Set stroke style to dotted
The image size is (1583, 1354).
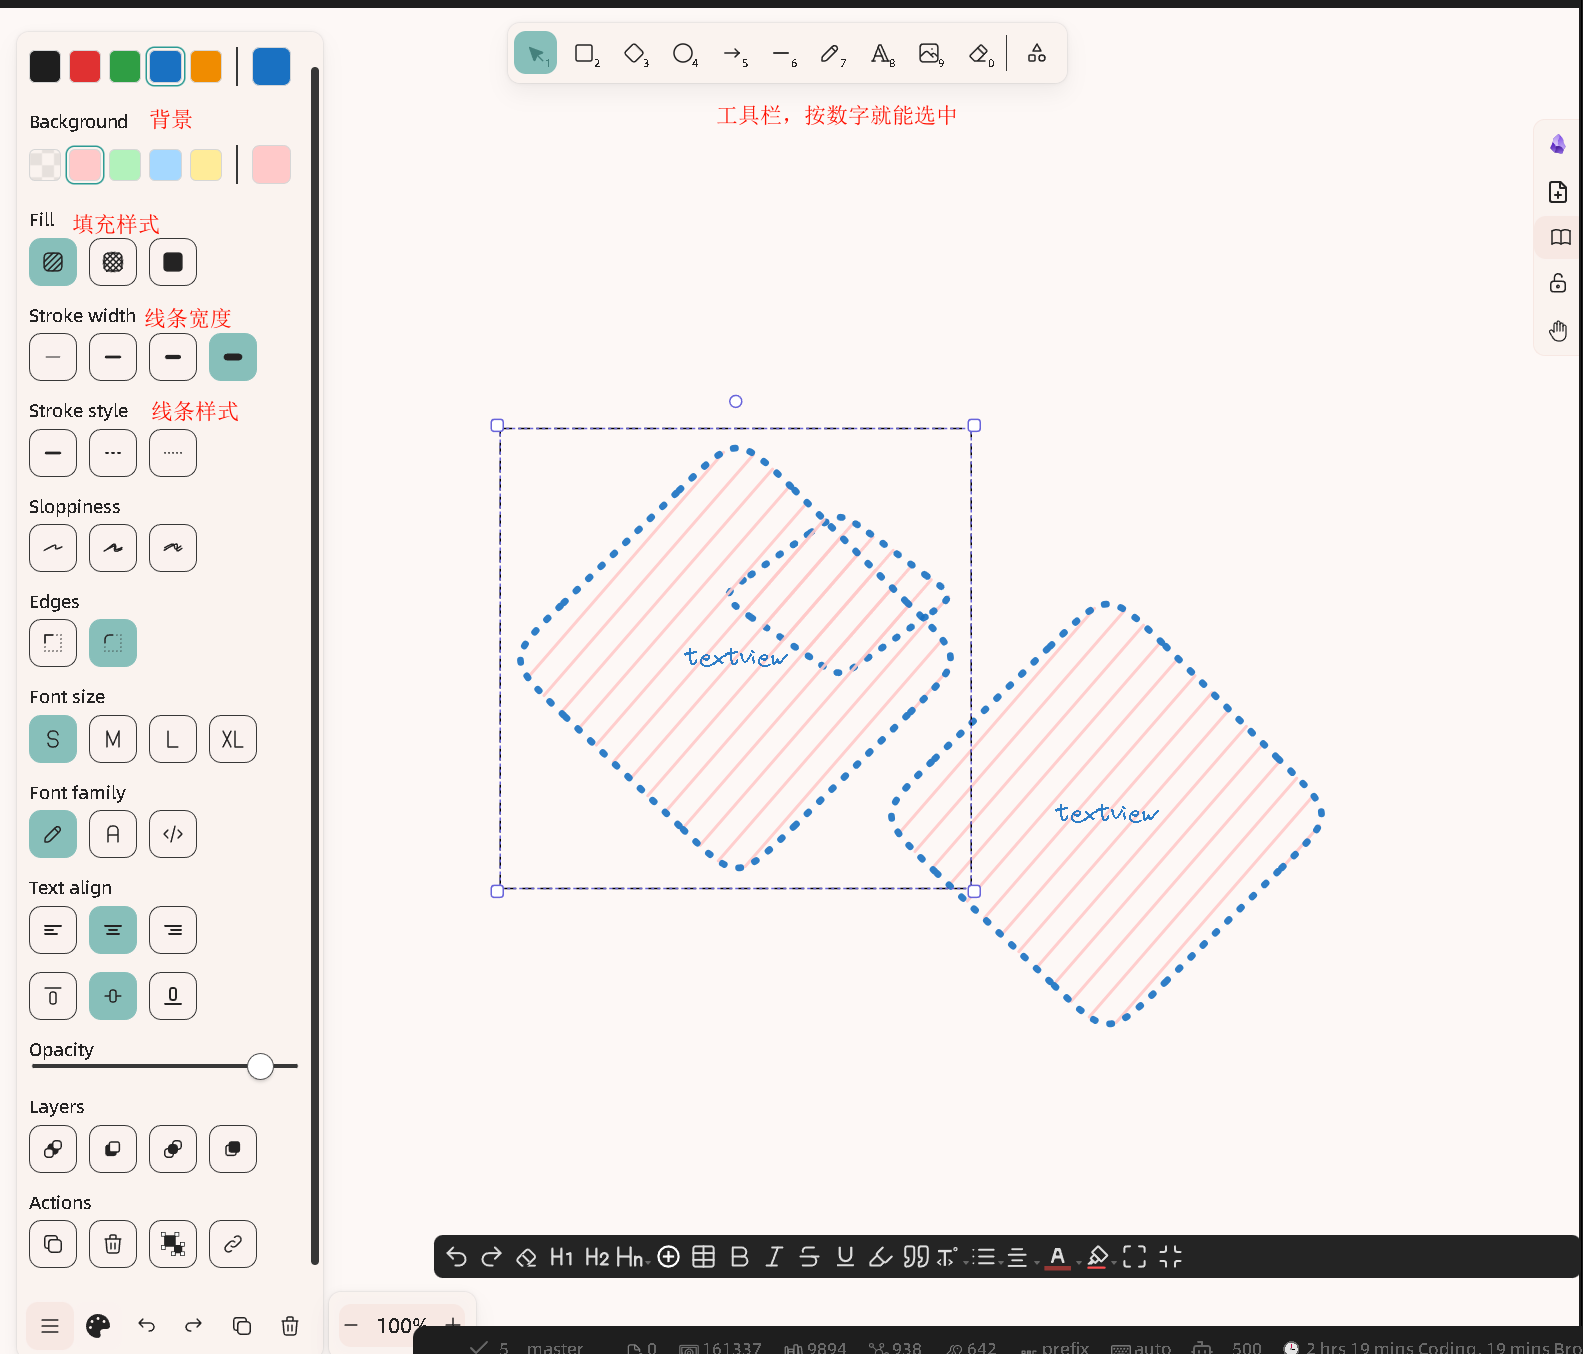173,453
